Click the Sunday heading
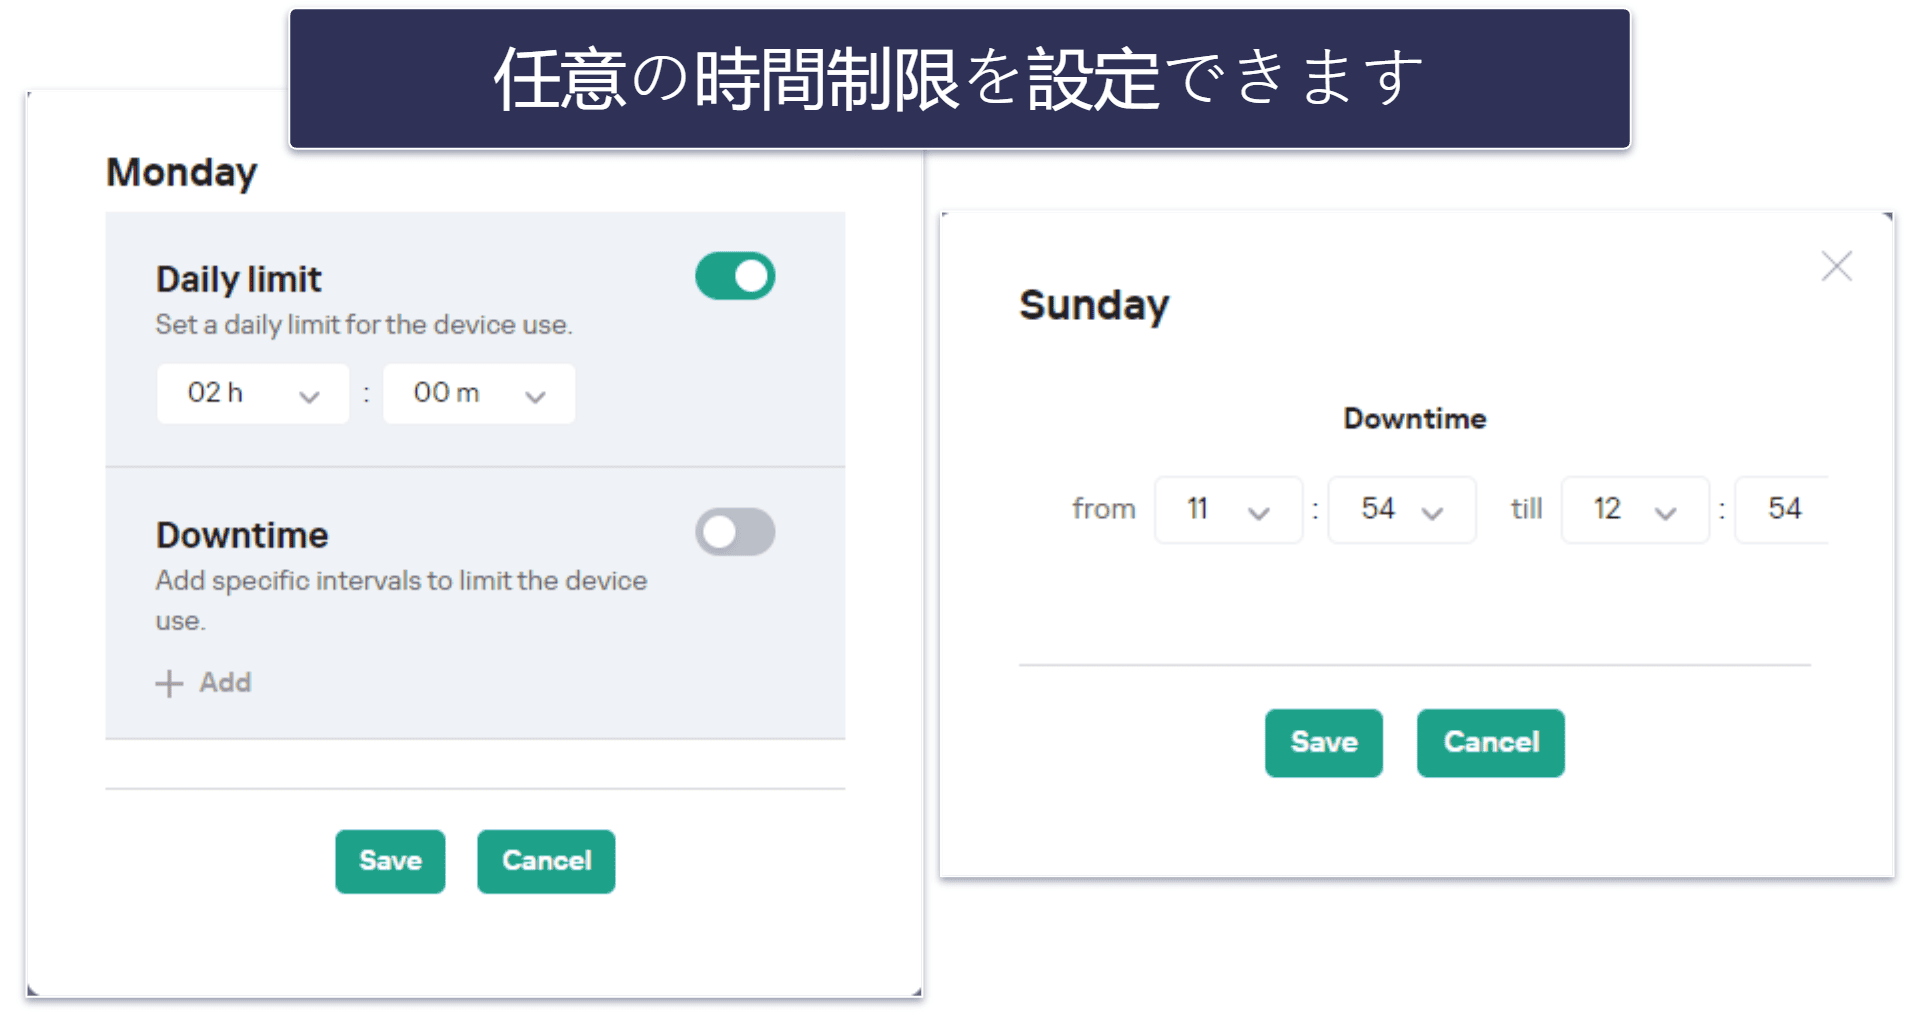The height and width of the screenshot is (1012, 1919). point(1094,305)
